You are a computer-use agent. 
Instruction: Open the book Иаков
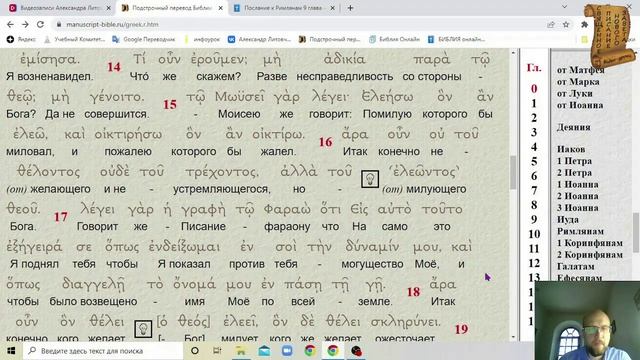[571, 149]
